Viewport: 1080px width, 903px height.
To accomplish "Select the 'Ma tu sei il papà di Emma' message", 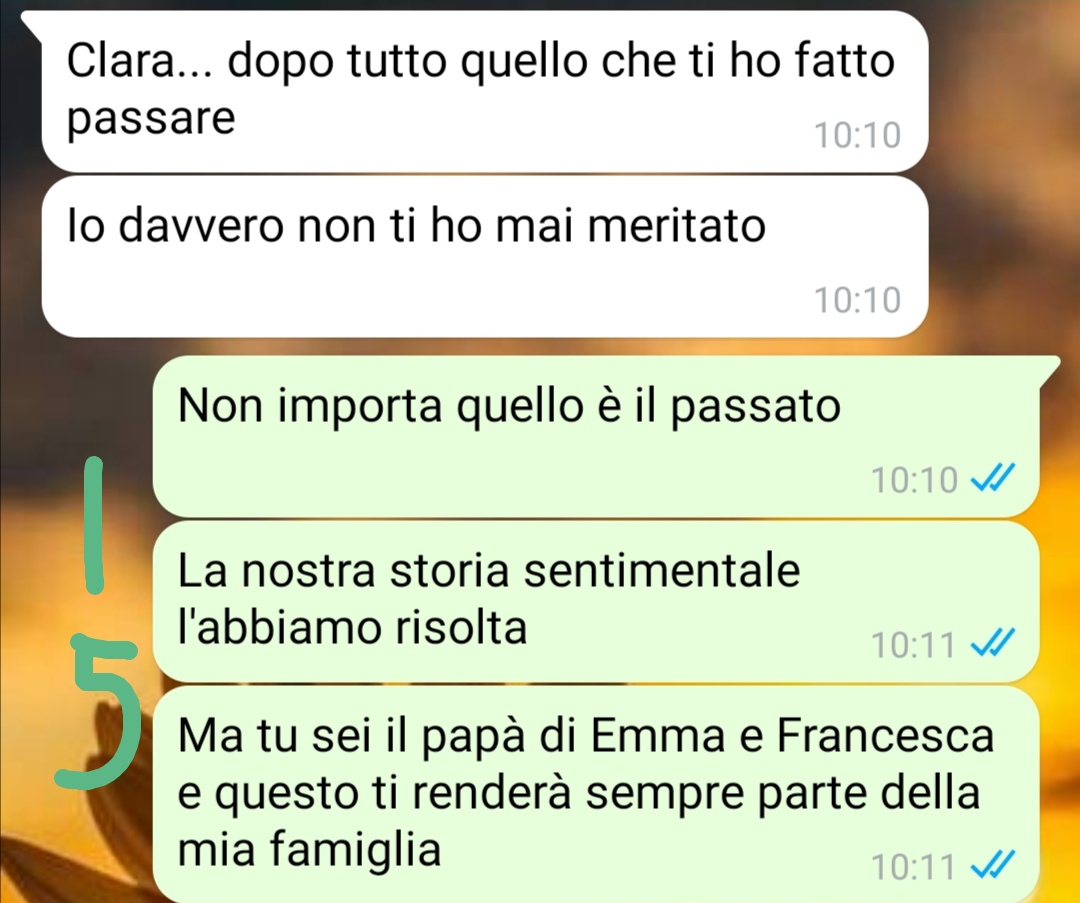I will (x=596, y=794).
